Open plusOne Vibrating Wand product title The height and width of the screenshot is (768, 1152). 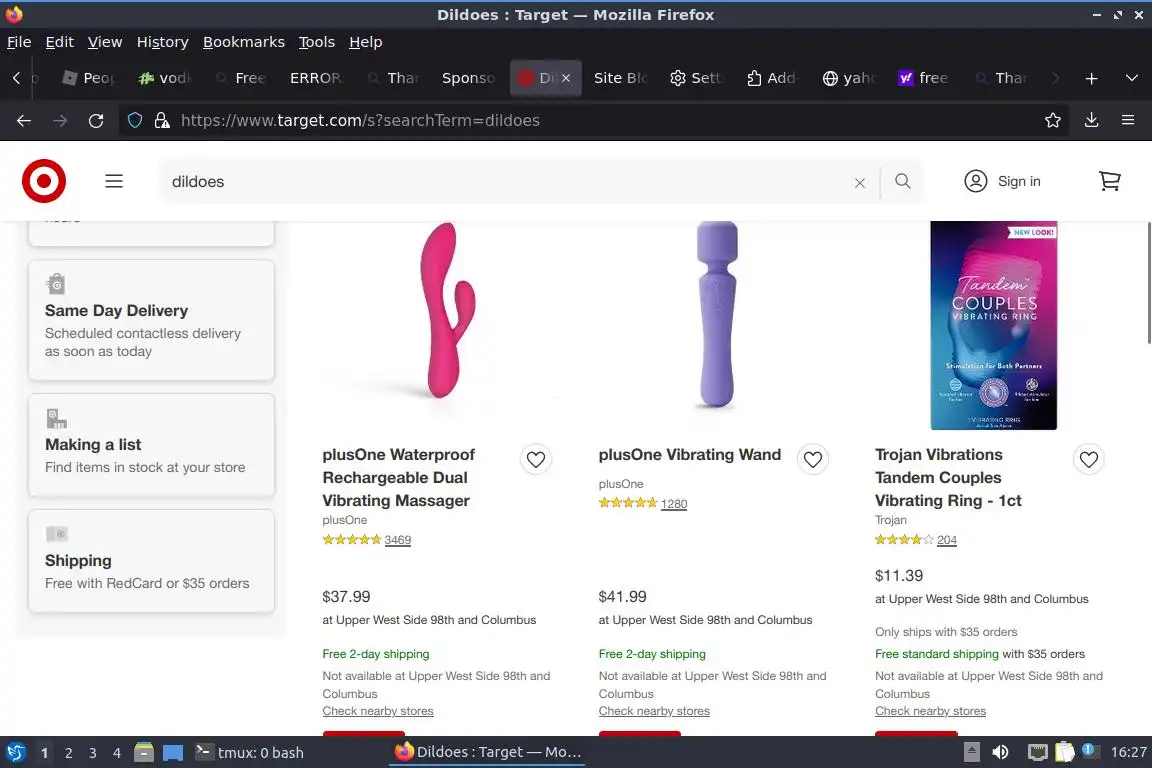point(690,455)
